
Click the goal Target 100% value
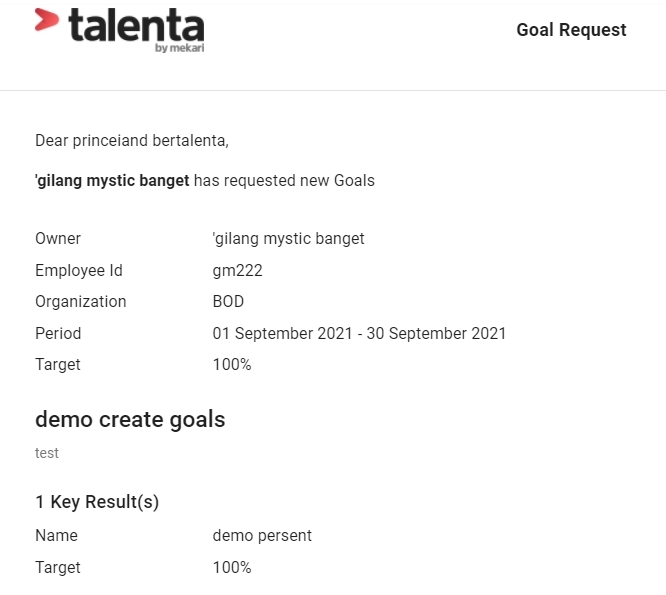click(232, 364)
